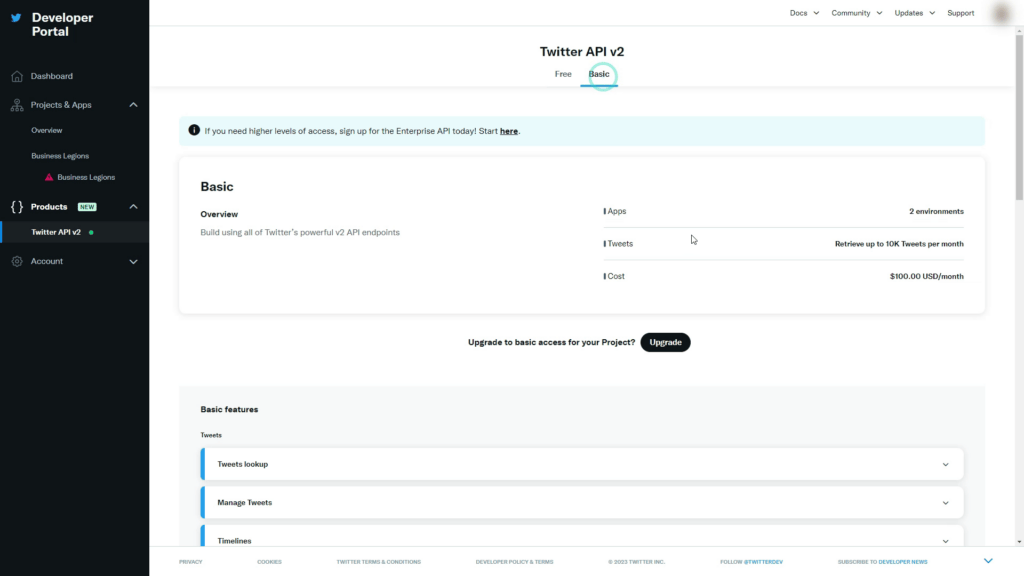
Task: Expand the Account section in the sidebar
Action: (x=133, y=261)
